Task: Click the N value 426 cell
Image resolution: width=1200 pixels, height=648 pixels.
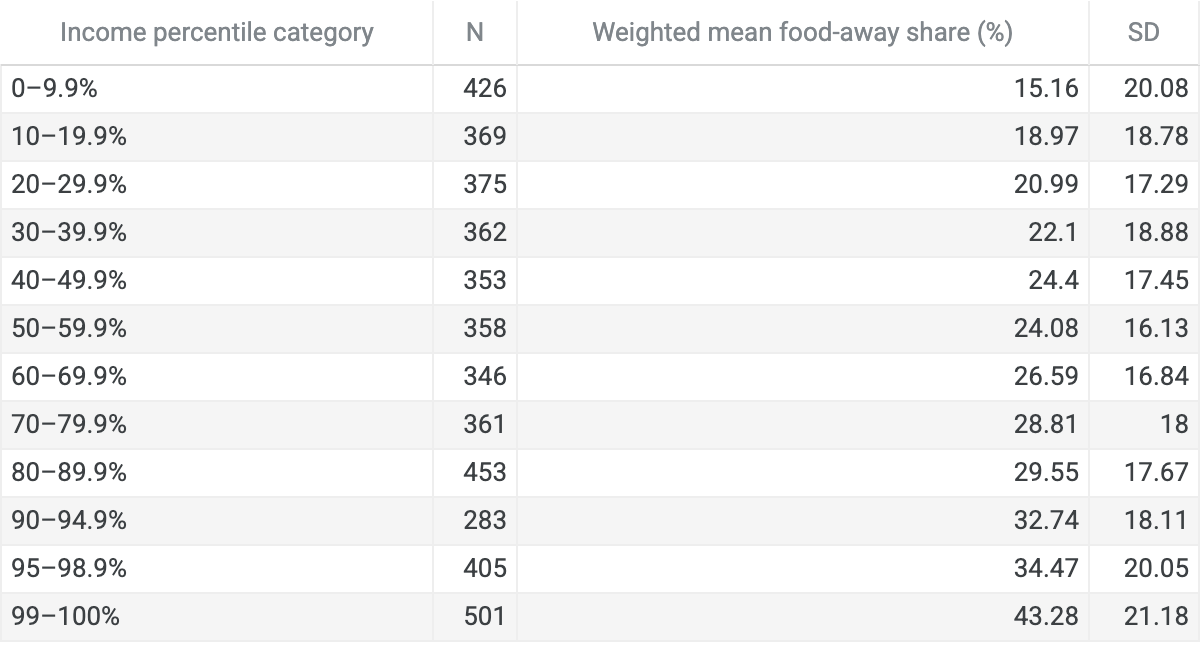Action: (475, 89)
